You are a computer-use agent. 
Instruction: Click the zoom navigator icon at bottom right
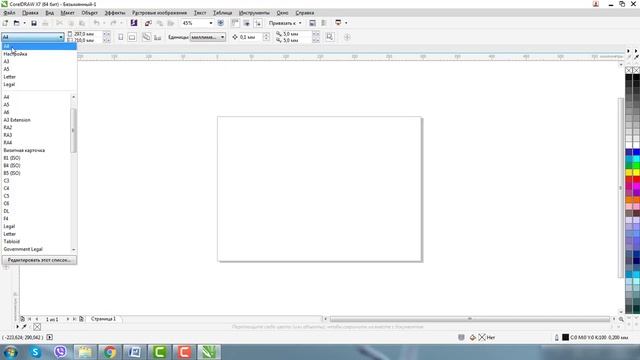pyautogui.click(x=621, y=319)
